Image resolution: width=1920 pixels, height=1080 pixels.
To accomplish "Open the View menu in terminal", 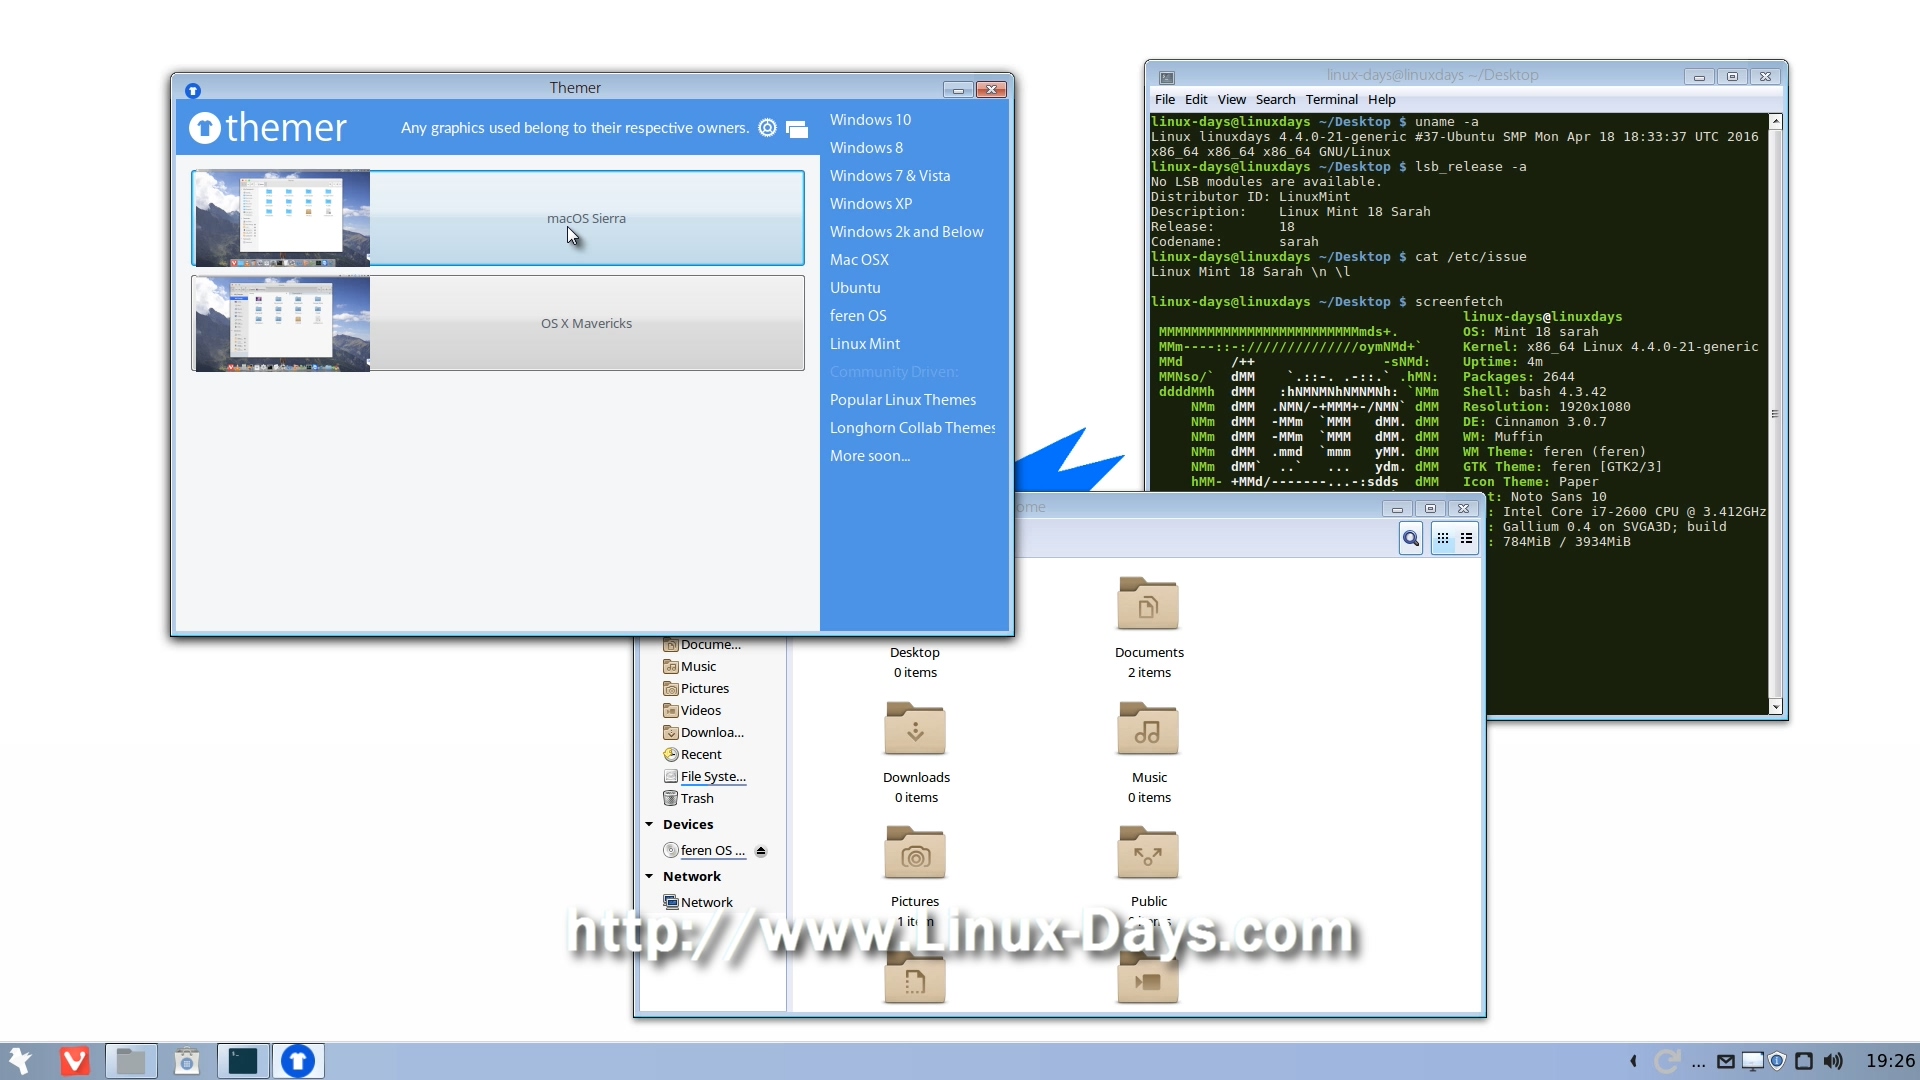I will [1231, 99].
